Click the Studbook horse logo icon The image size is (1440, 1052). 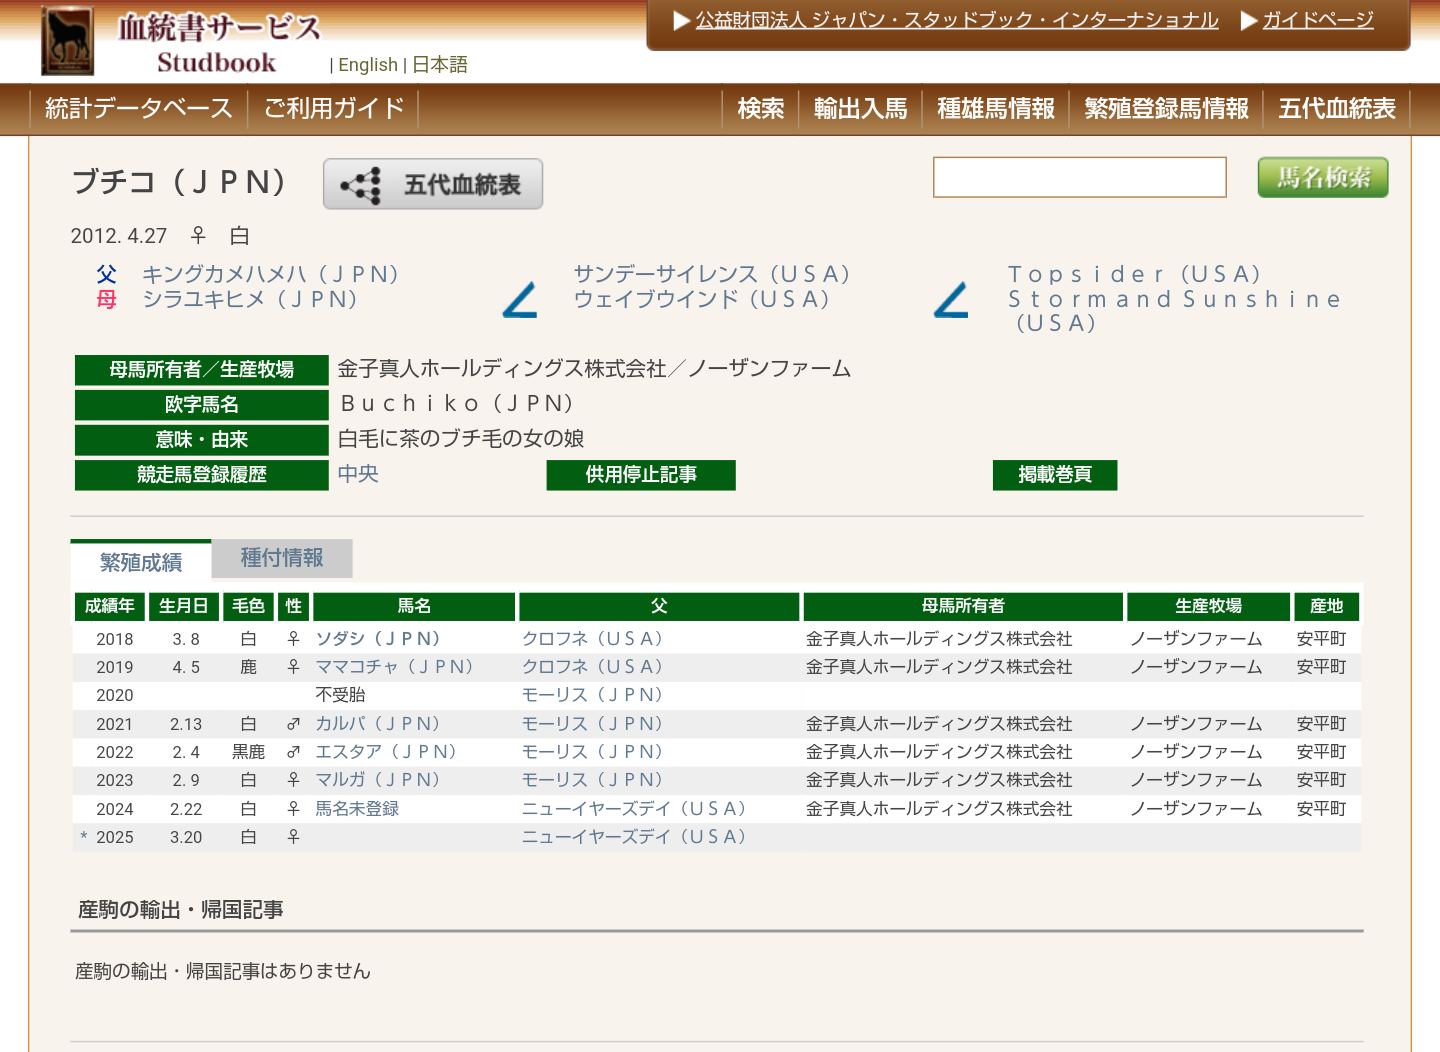[x=67, y=41]
